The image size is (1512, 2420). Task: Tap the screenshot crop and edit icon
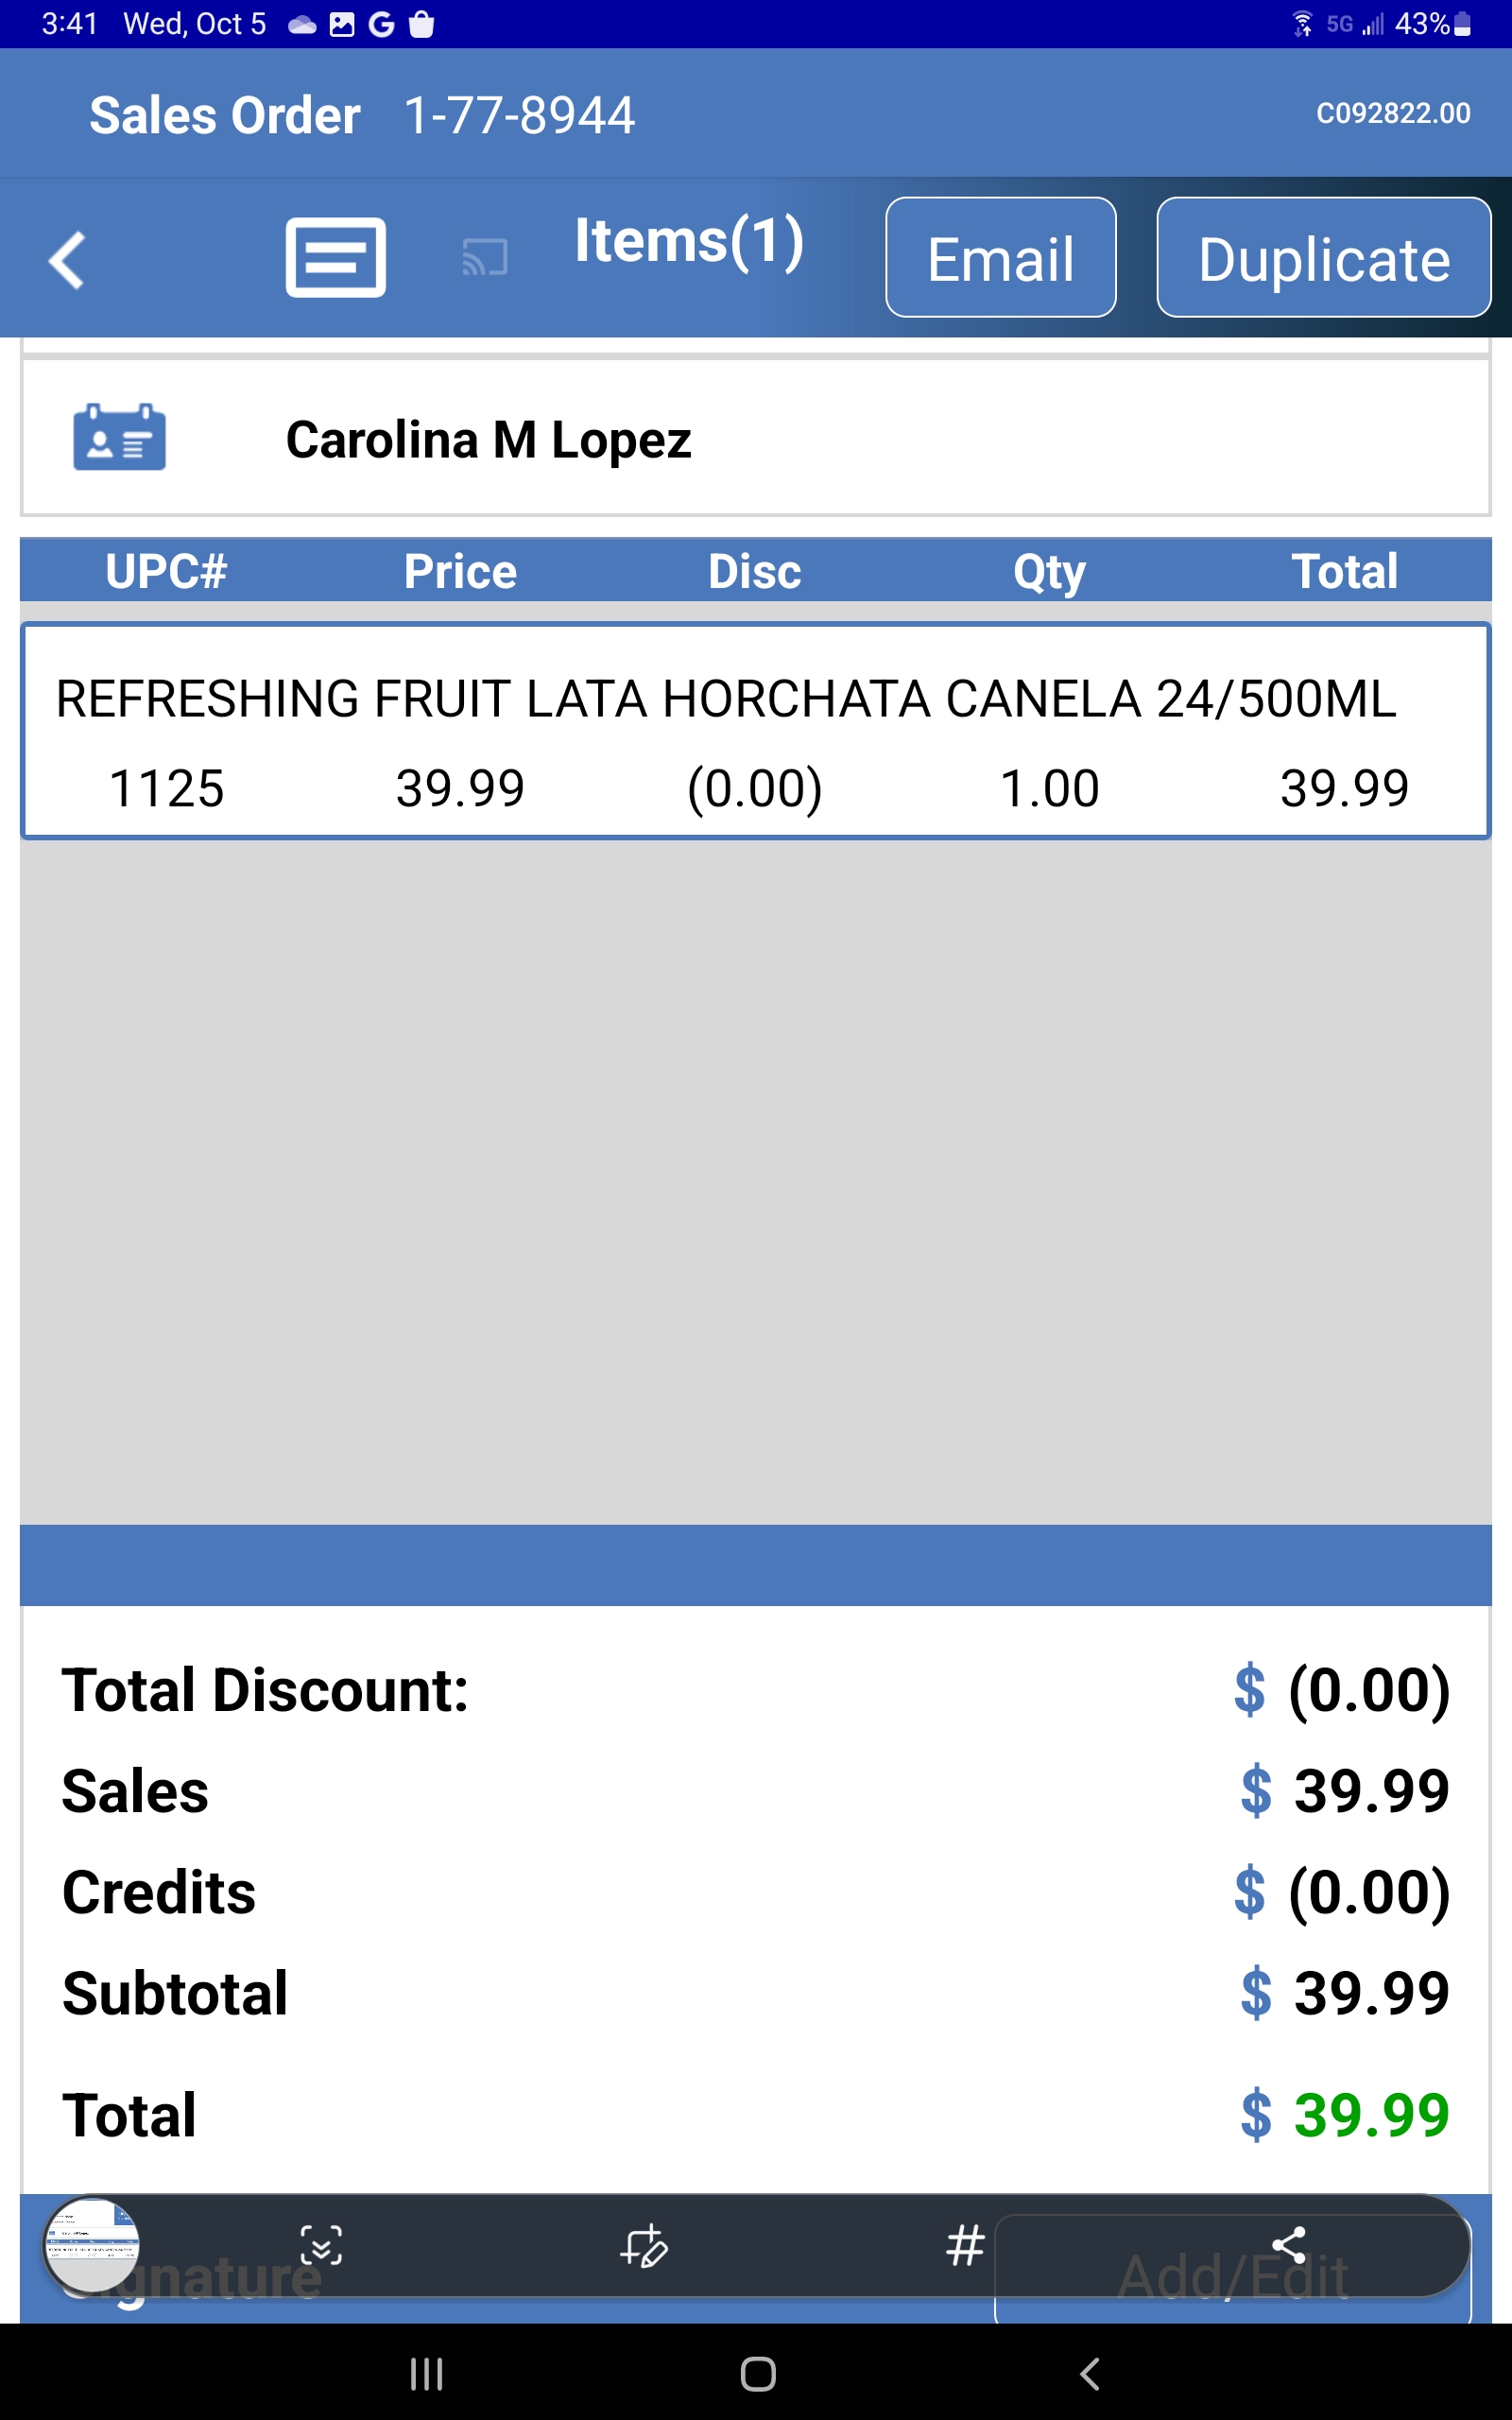(x=643, y=2246)
